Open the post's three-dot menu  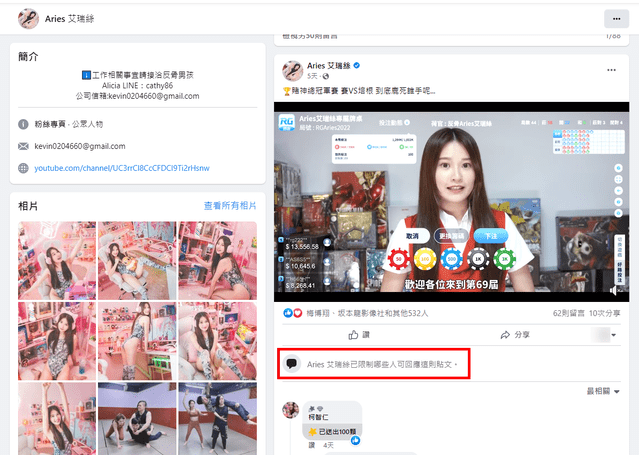click(x=611, y=70)
